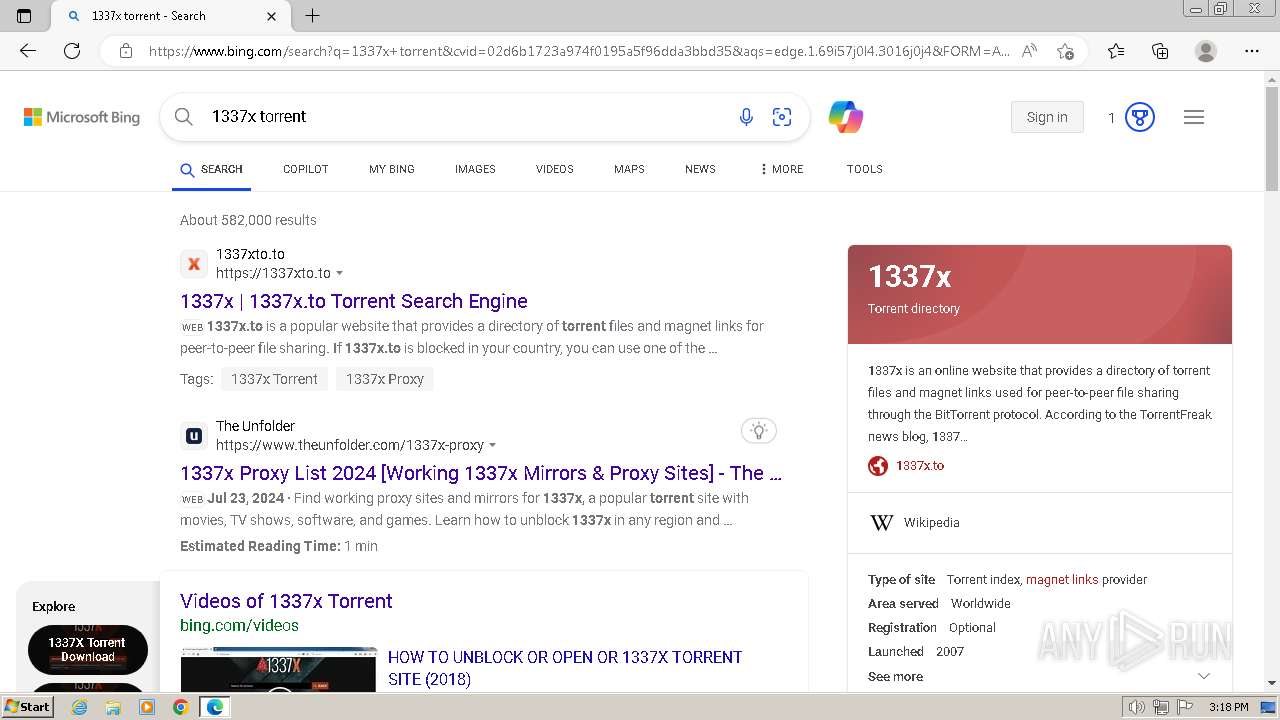Click the browser back arrow
Viewport: 1280px width, 720px height.
pos(28,51)
